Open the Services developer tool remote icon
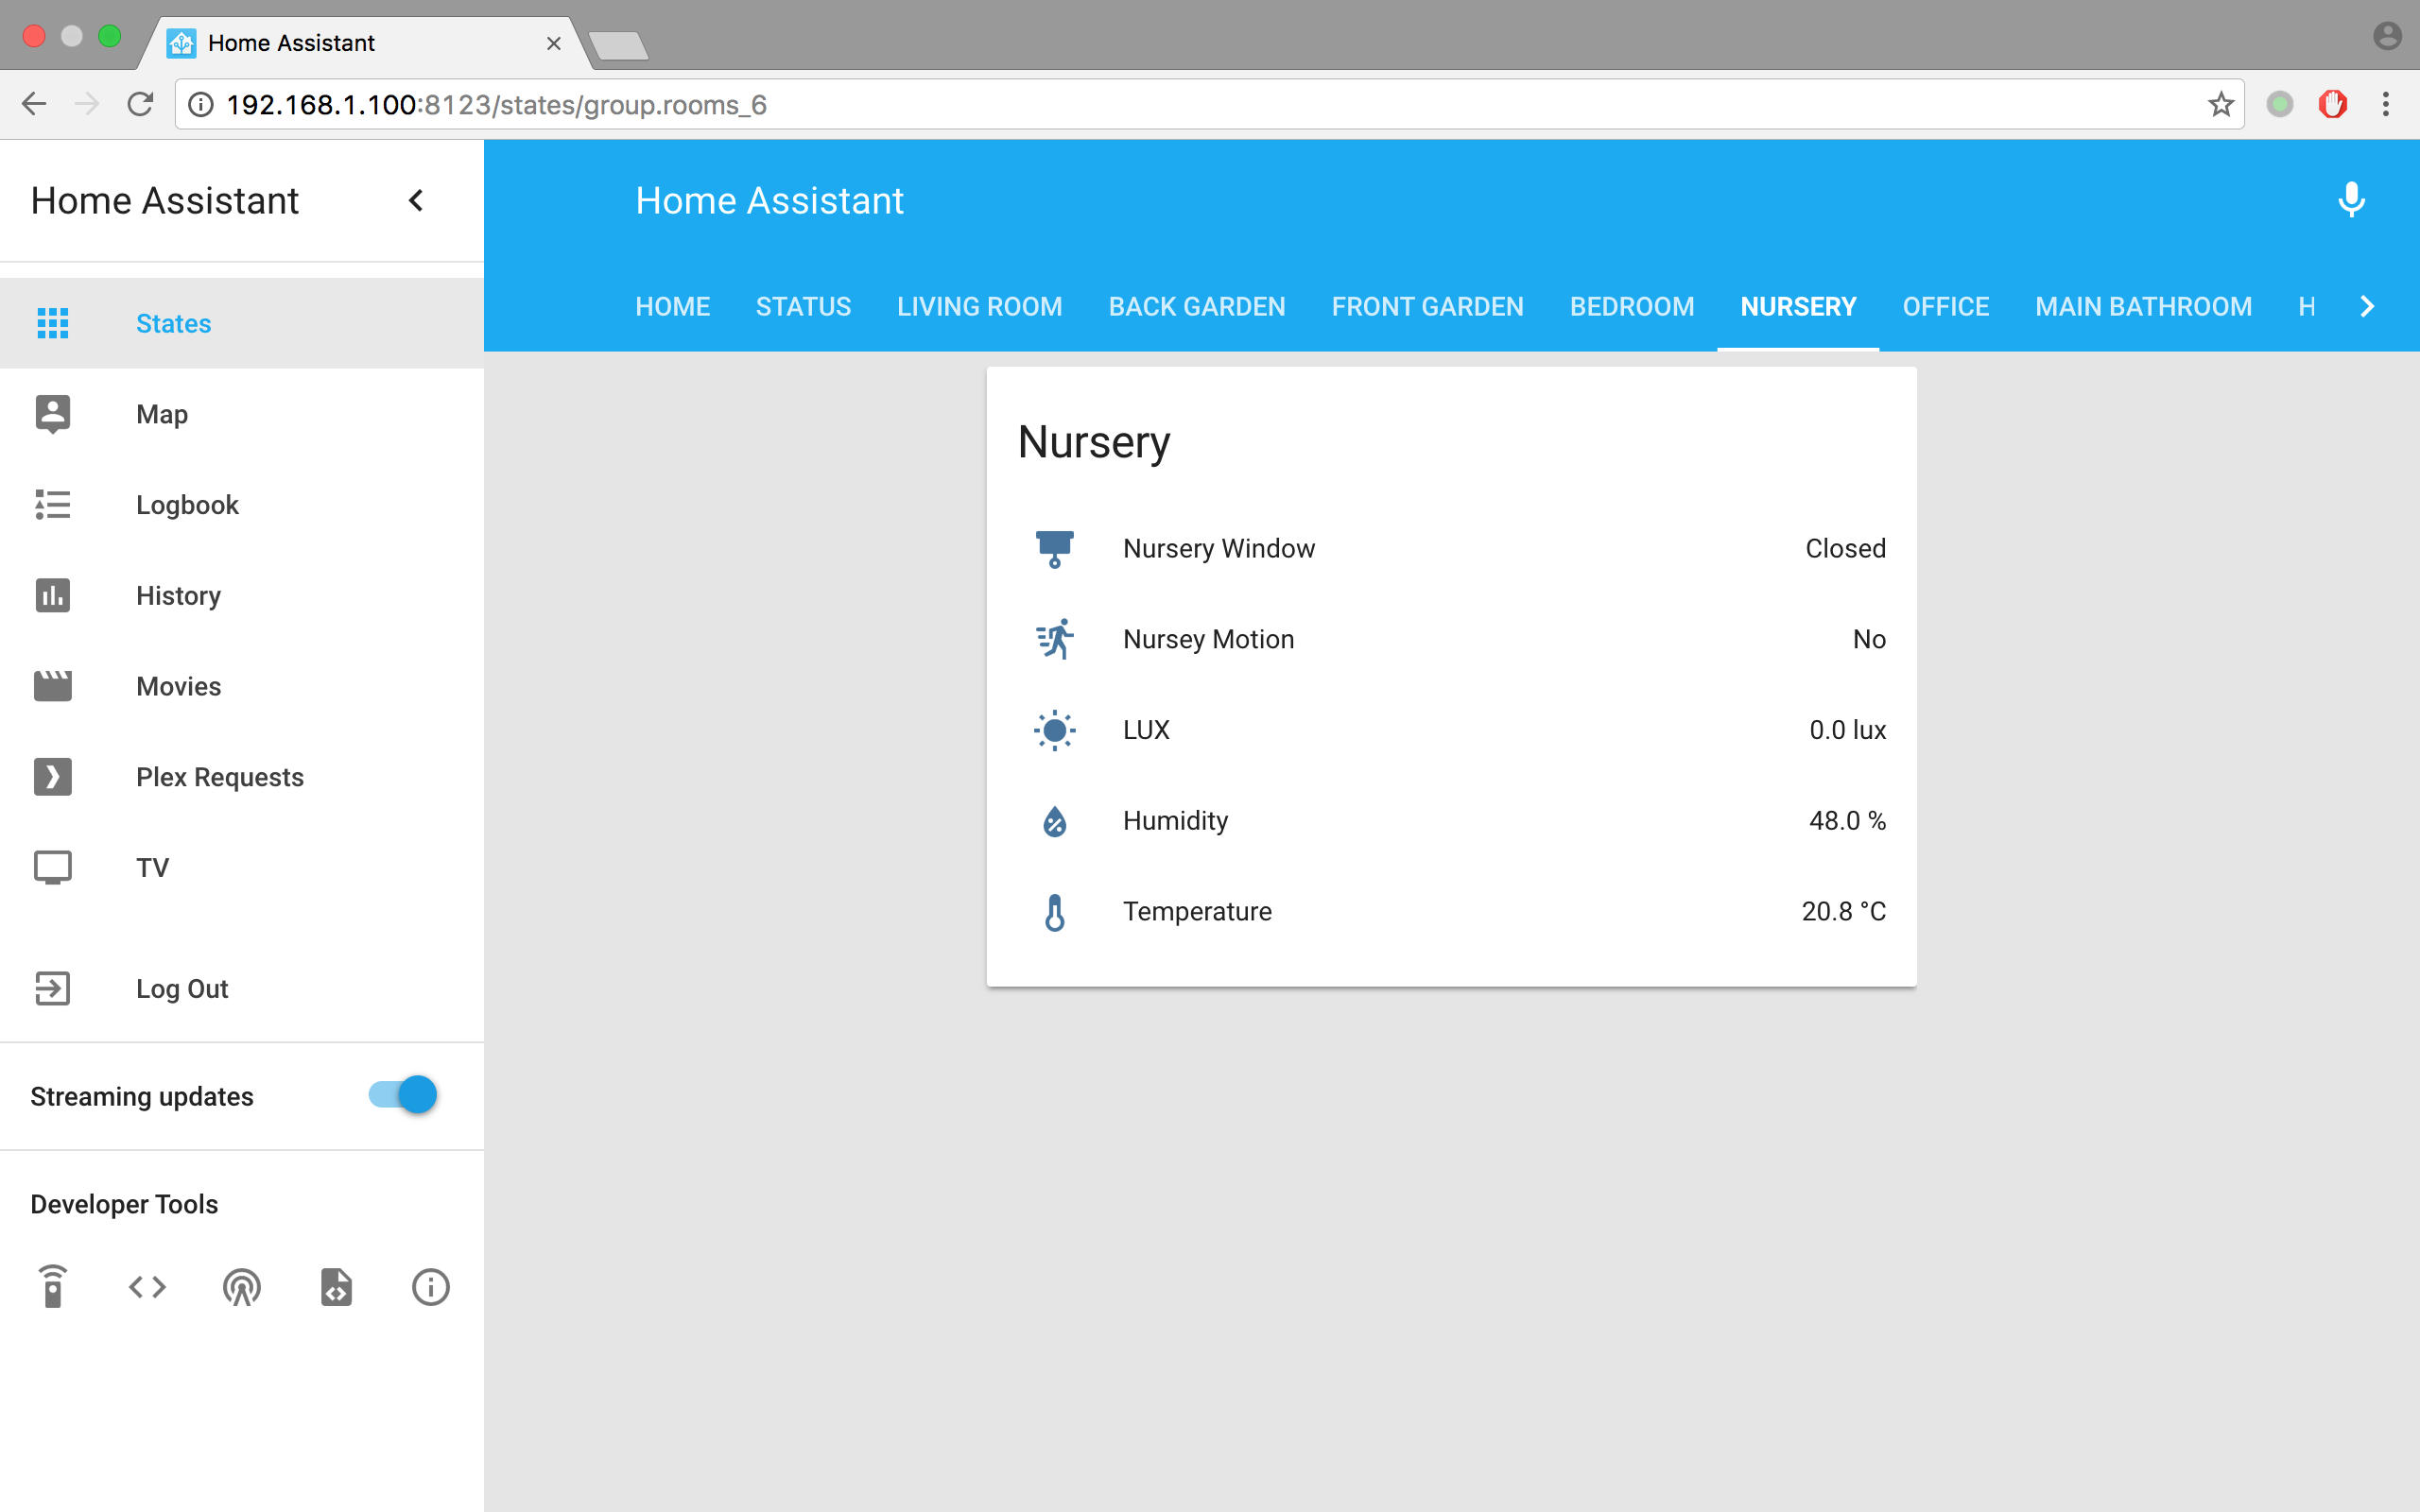The width and height of the screenshot is (2420, 1512). pos(53,1287)
